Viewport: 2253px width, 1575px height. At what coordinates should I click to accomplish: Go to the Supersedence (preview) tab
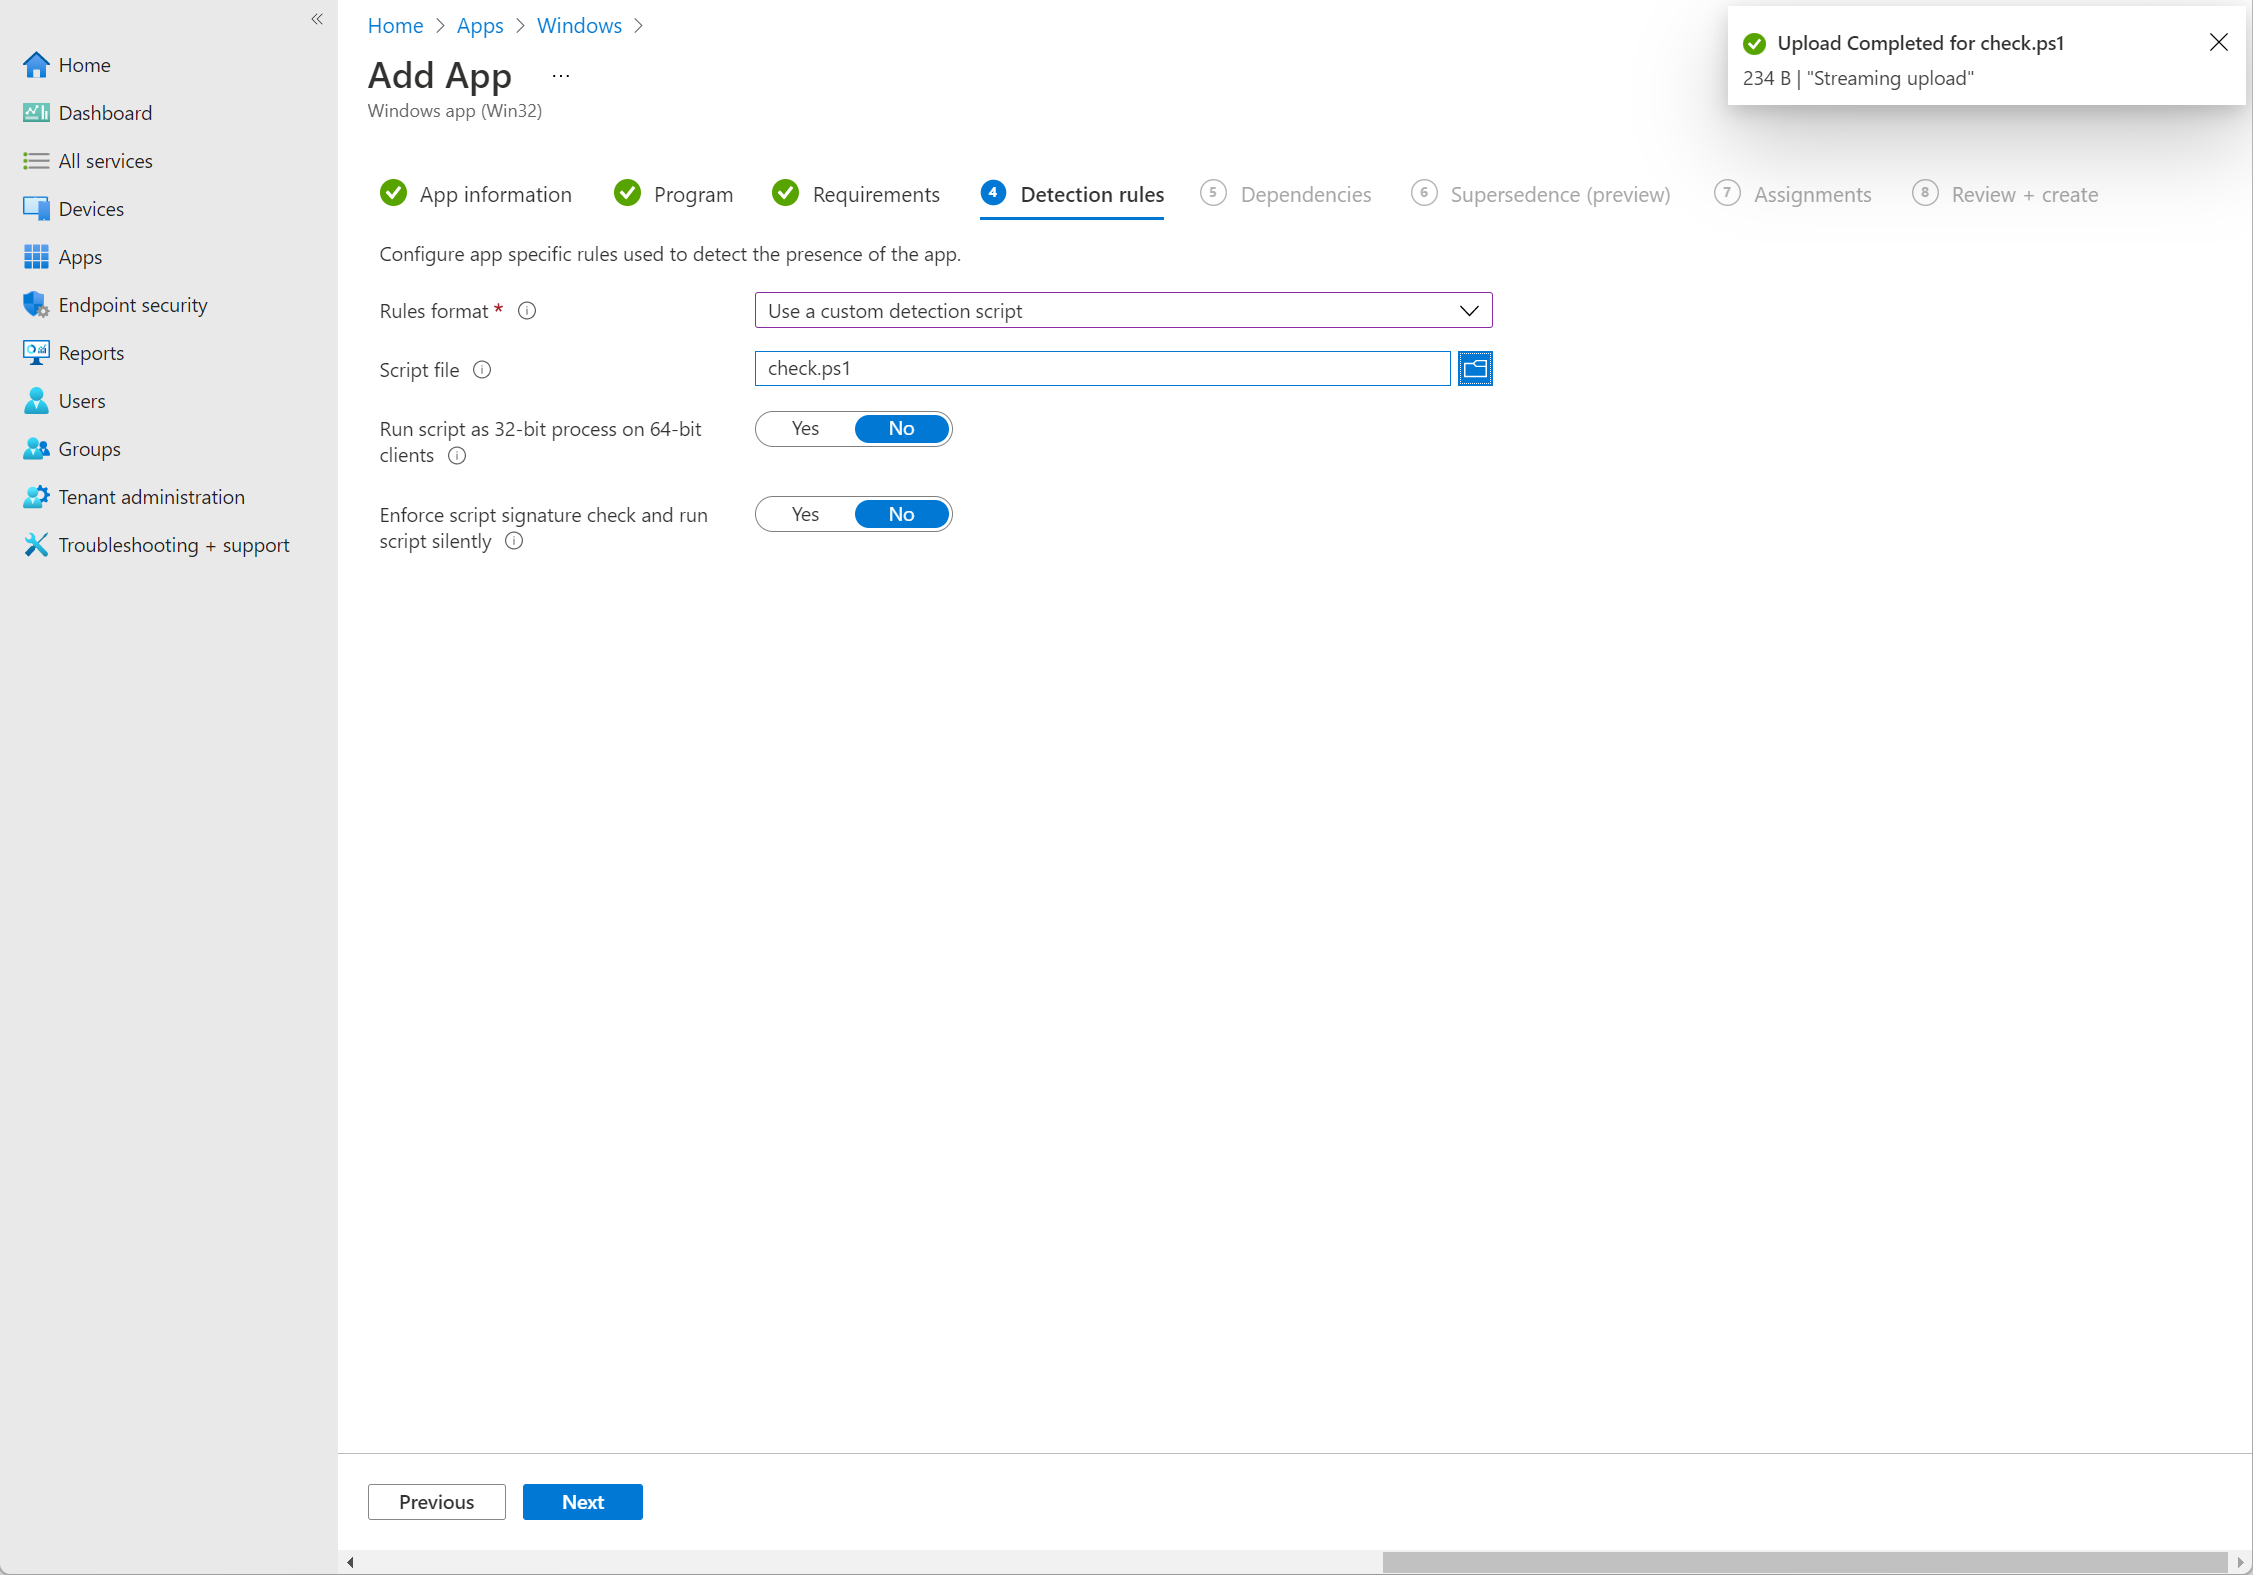click(x=1541, y=195)
